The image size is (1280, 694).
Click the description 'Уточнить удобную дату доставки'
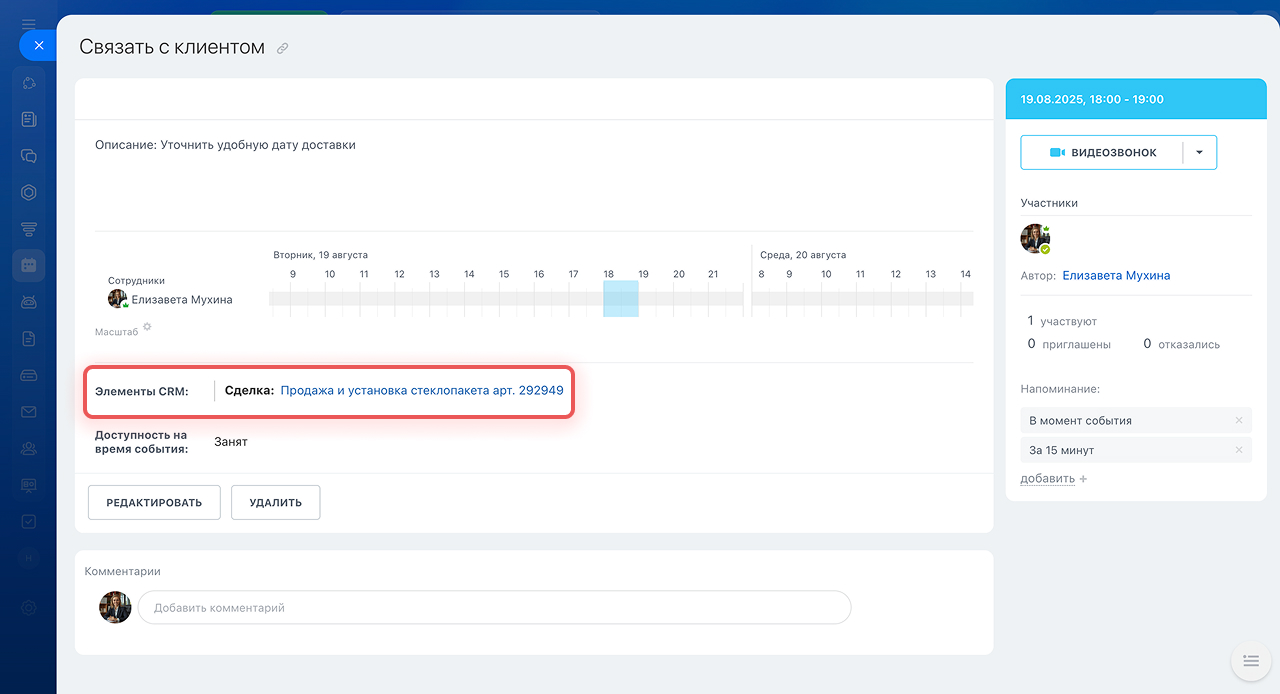(x=258, y=145)
